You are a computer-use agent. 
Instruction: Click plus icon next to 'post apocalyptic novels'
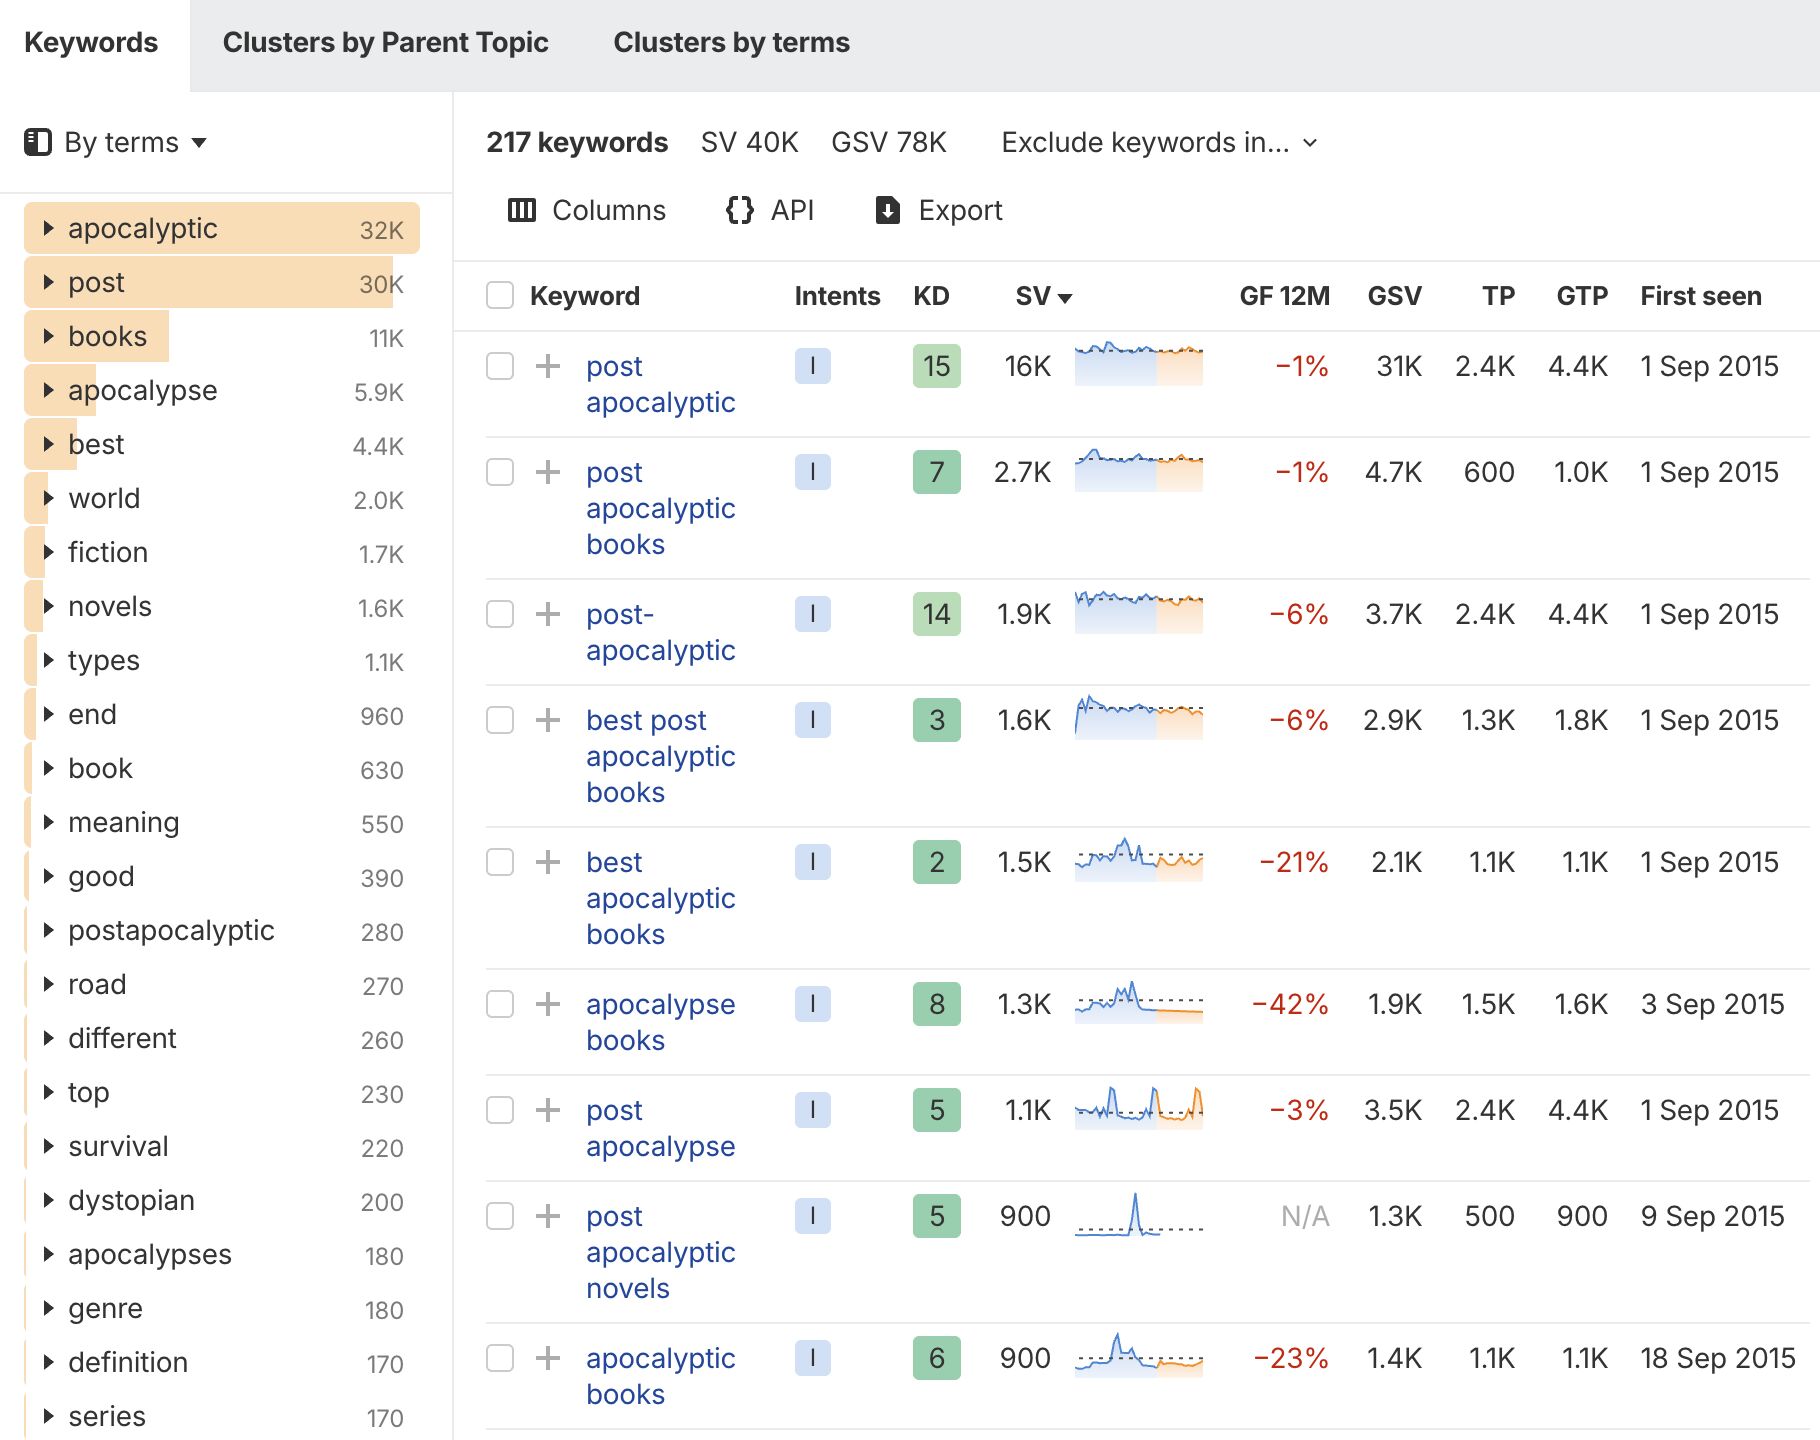(x=548, y=1216)
